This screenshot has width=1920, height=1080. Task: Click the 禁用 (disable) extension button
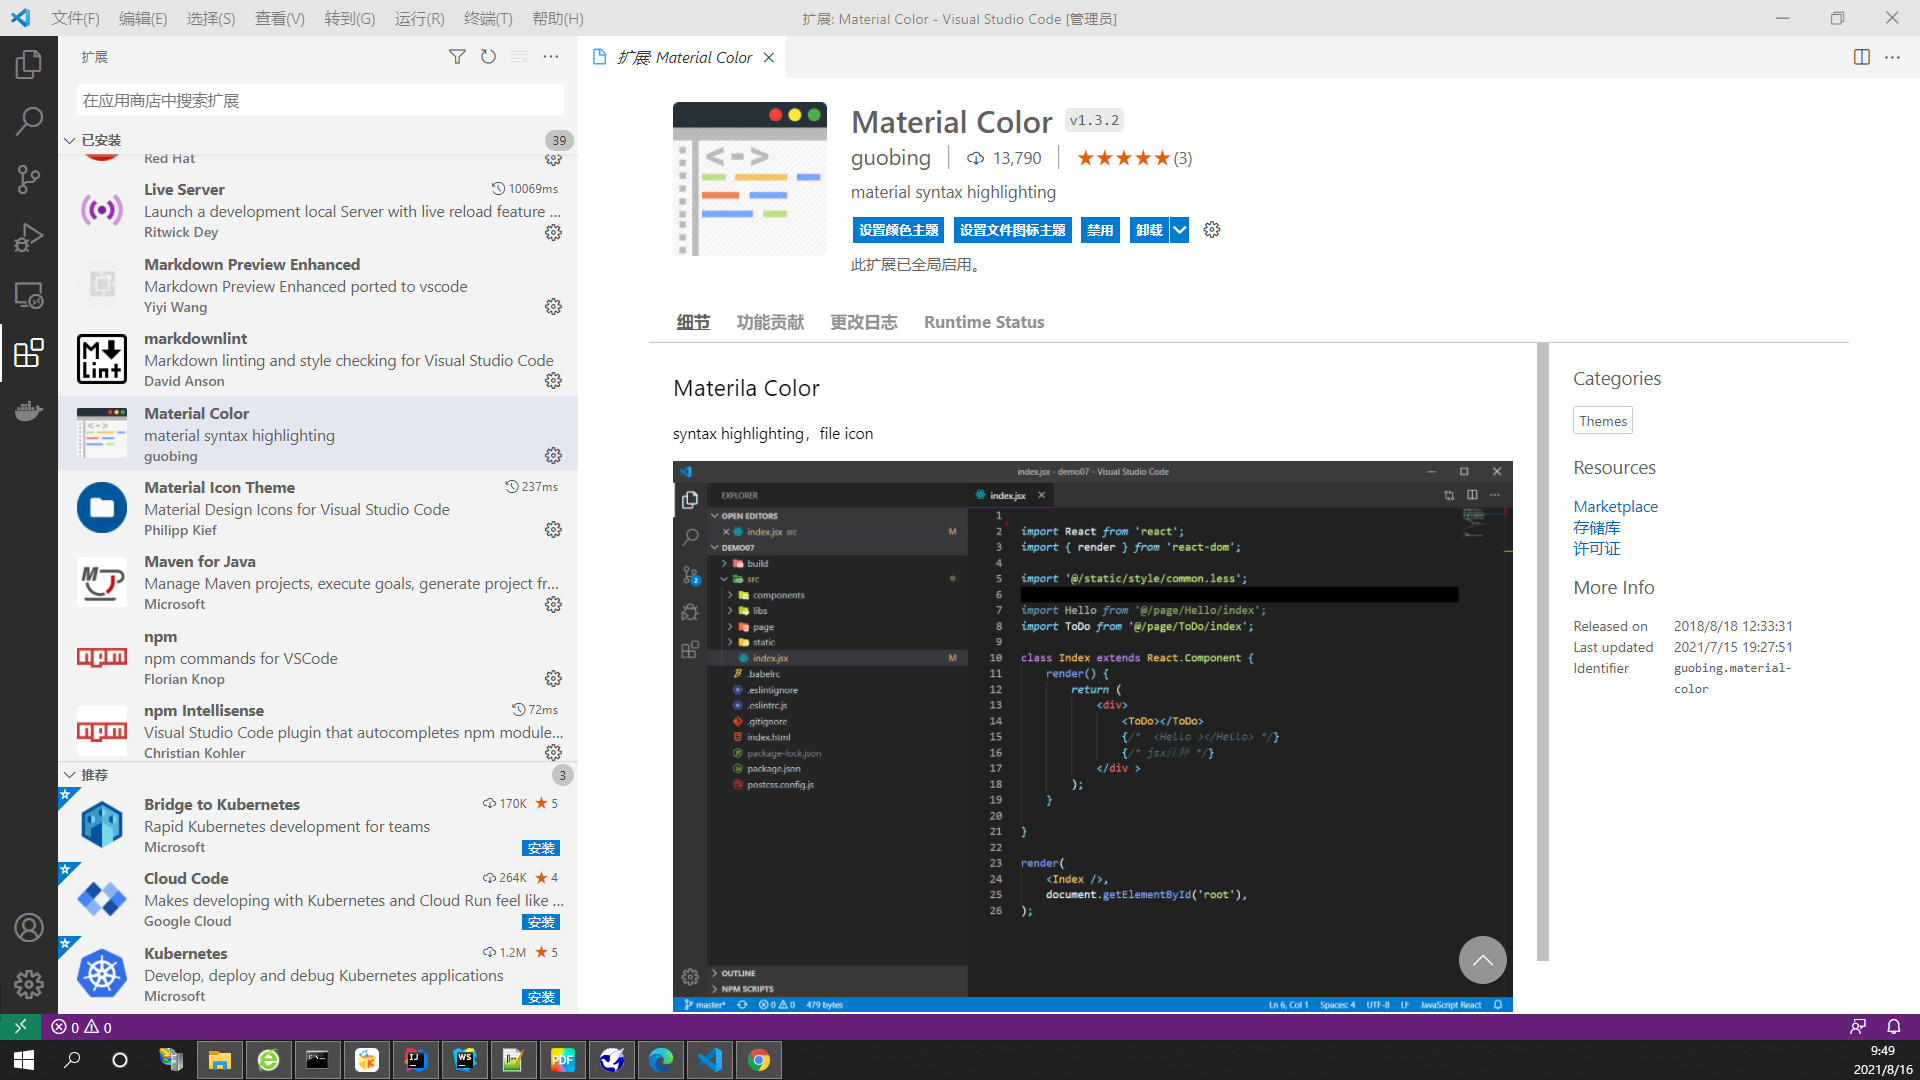pyautogui.click(x=1099, y=230)
